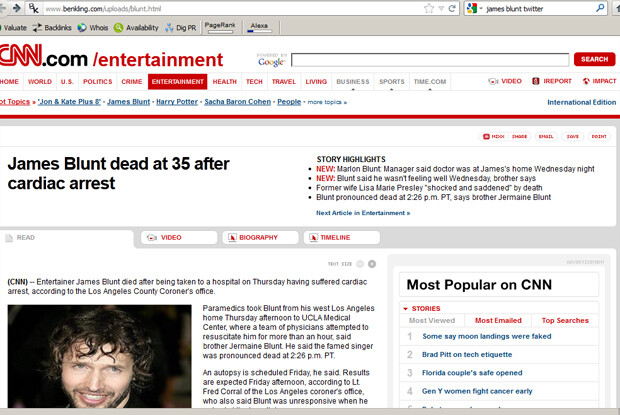Click the Google search input field
Image resolution: width=620 pixels, height=415 pixels.
430,60
